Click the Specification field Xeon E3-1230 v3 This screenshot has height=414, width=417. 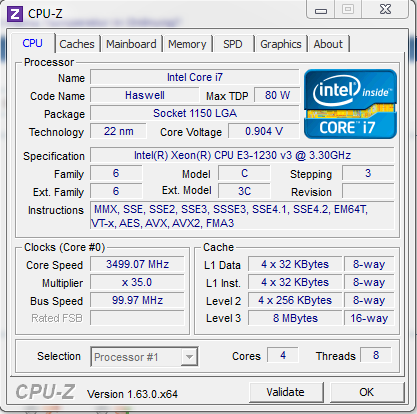(242, 155)
